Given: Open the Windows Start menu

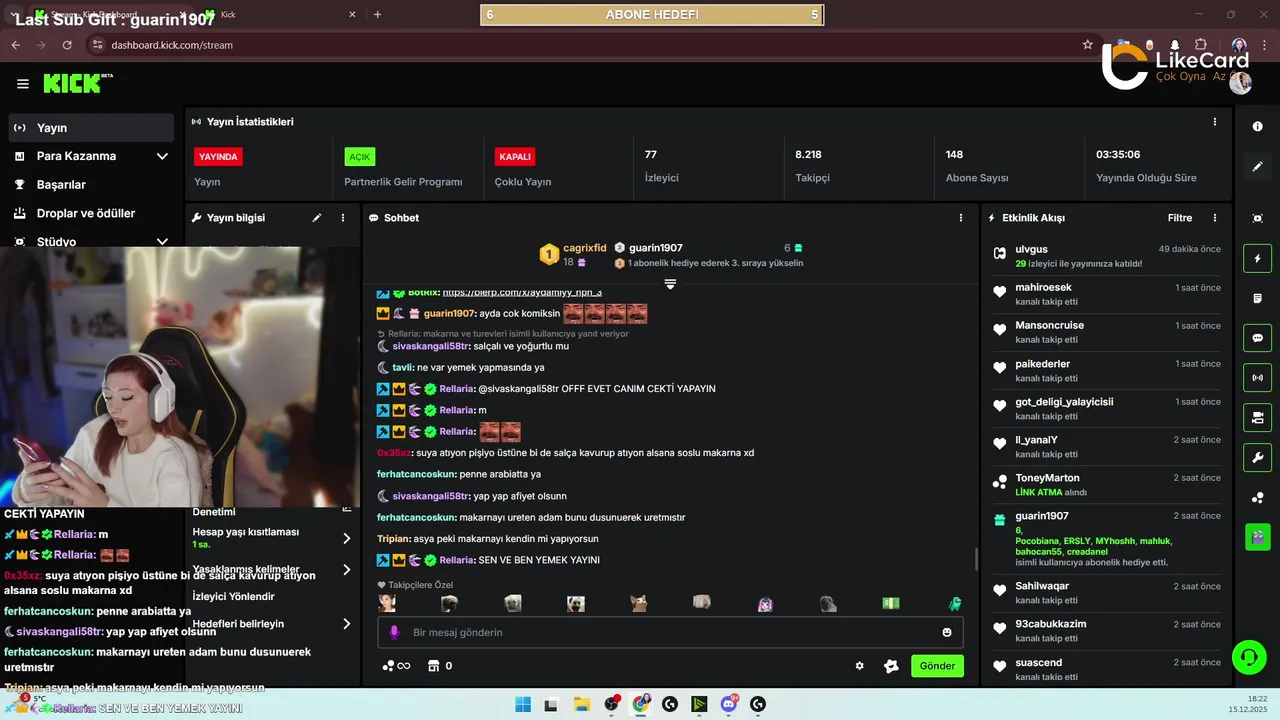Looking at the screenshot, I should click(523, 704).
